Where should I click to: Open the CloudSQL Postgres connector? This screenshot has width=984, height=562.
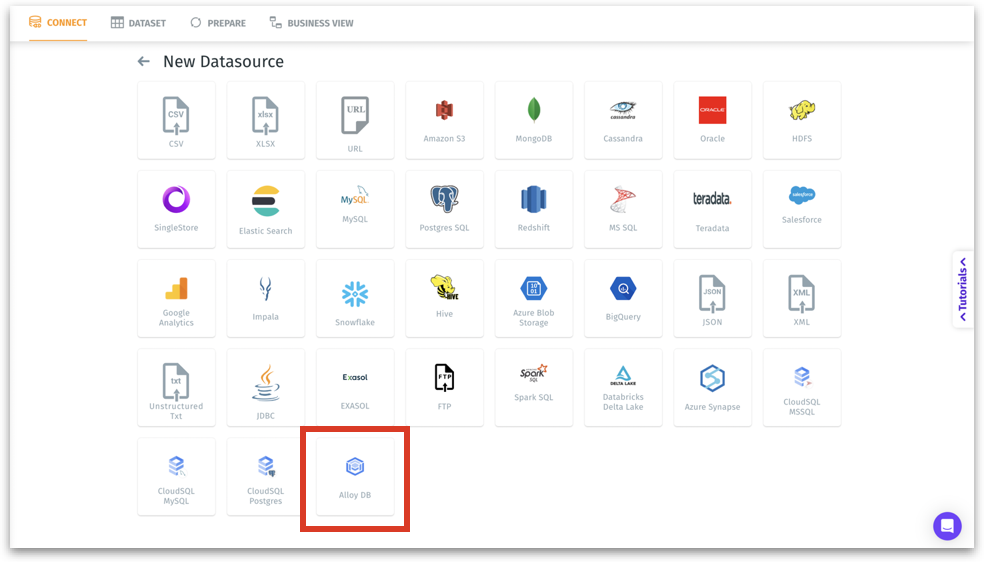point(265,477)
